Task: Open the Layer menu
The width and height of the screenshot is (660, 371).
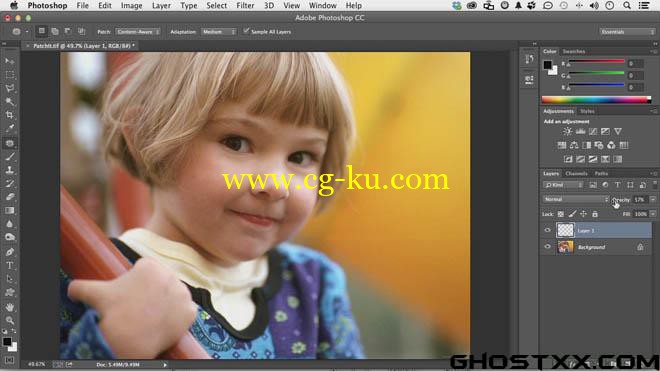Action: pos(161,5)
